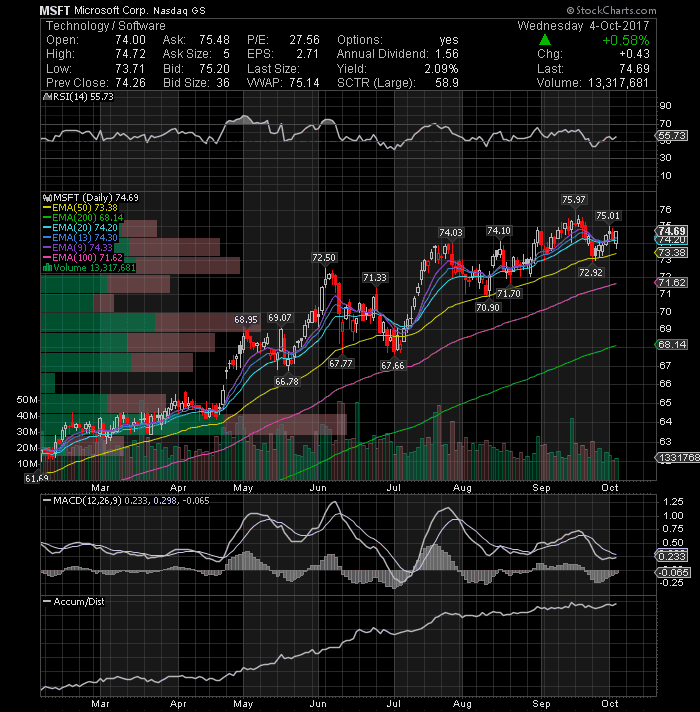This screenshot has height=712, width=700.
Task: Select the EMA(50) 73.38 legend entry
Action: click(80, 208)
